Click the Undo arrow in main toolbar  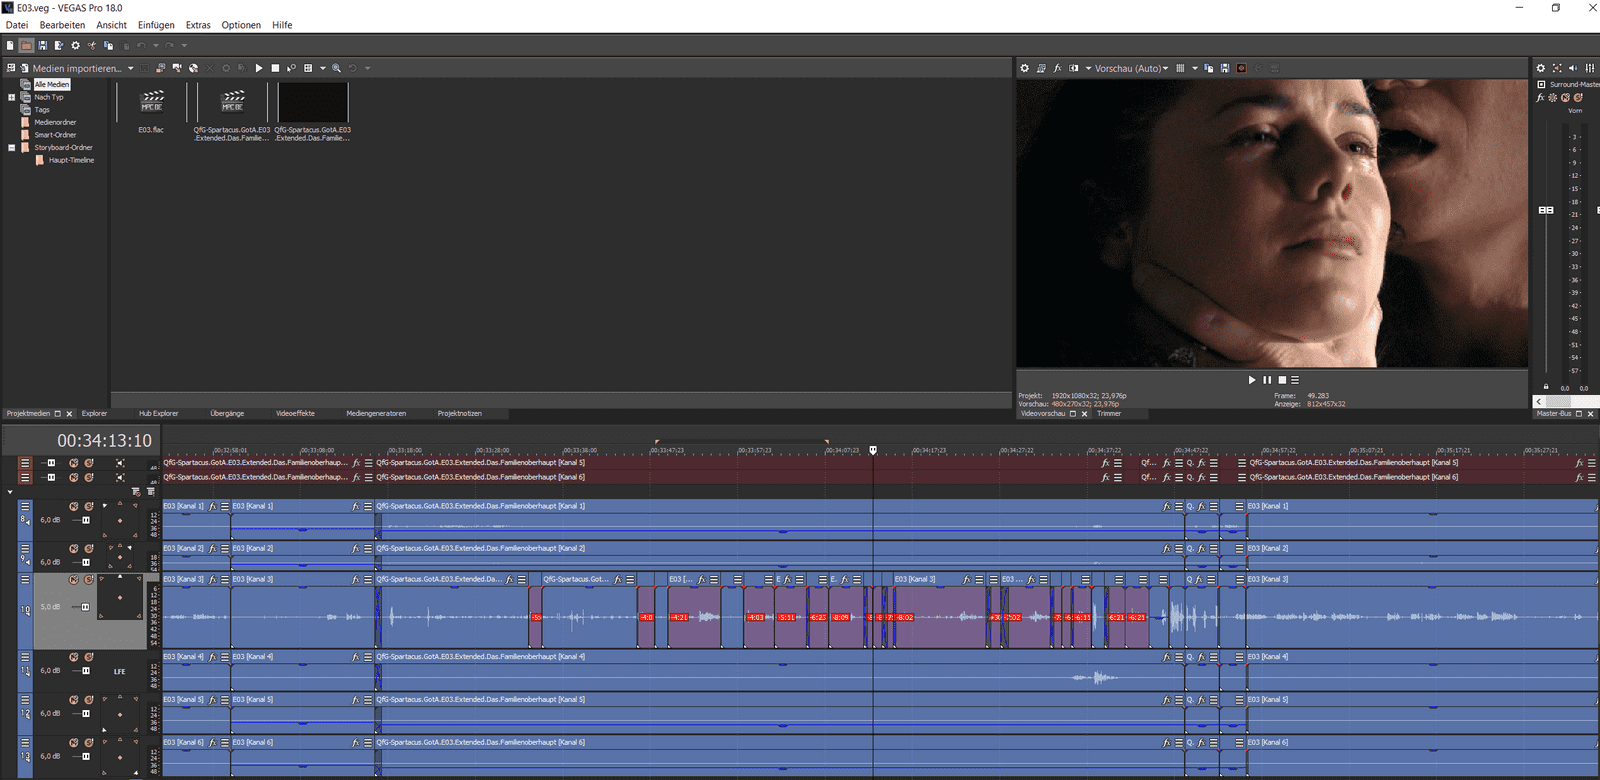[141, 45]
